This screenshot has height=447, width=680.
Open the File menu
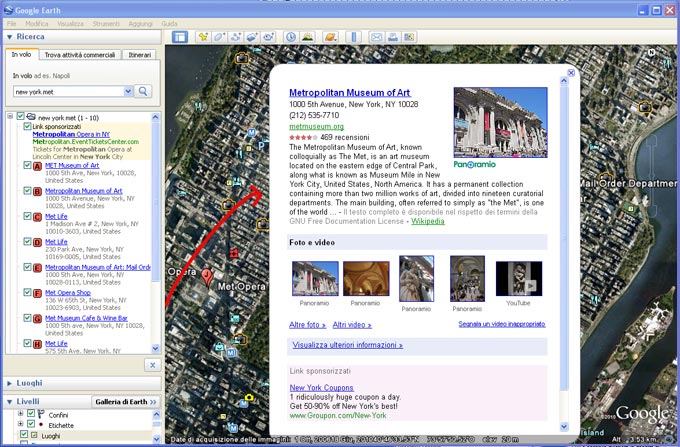pyautogui.click(x=11, y=23)
